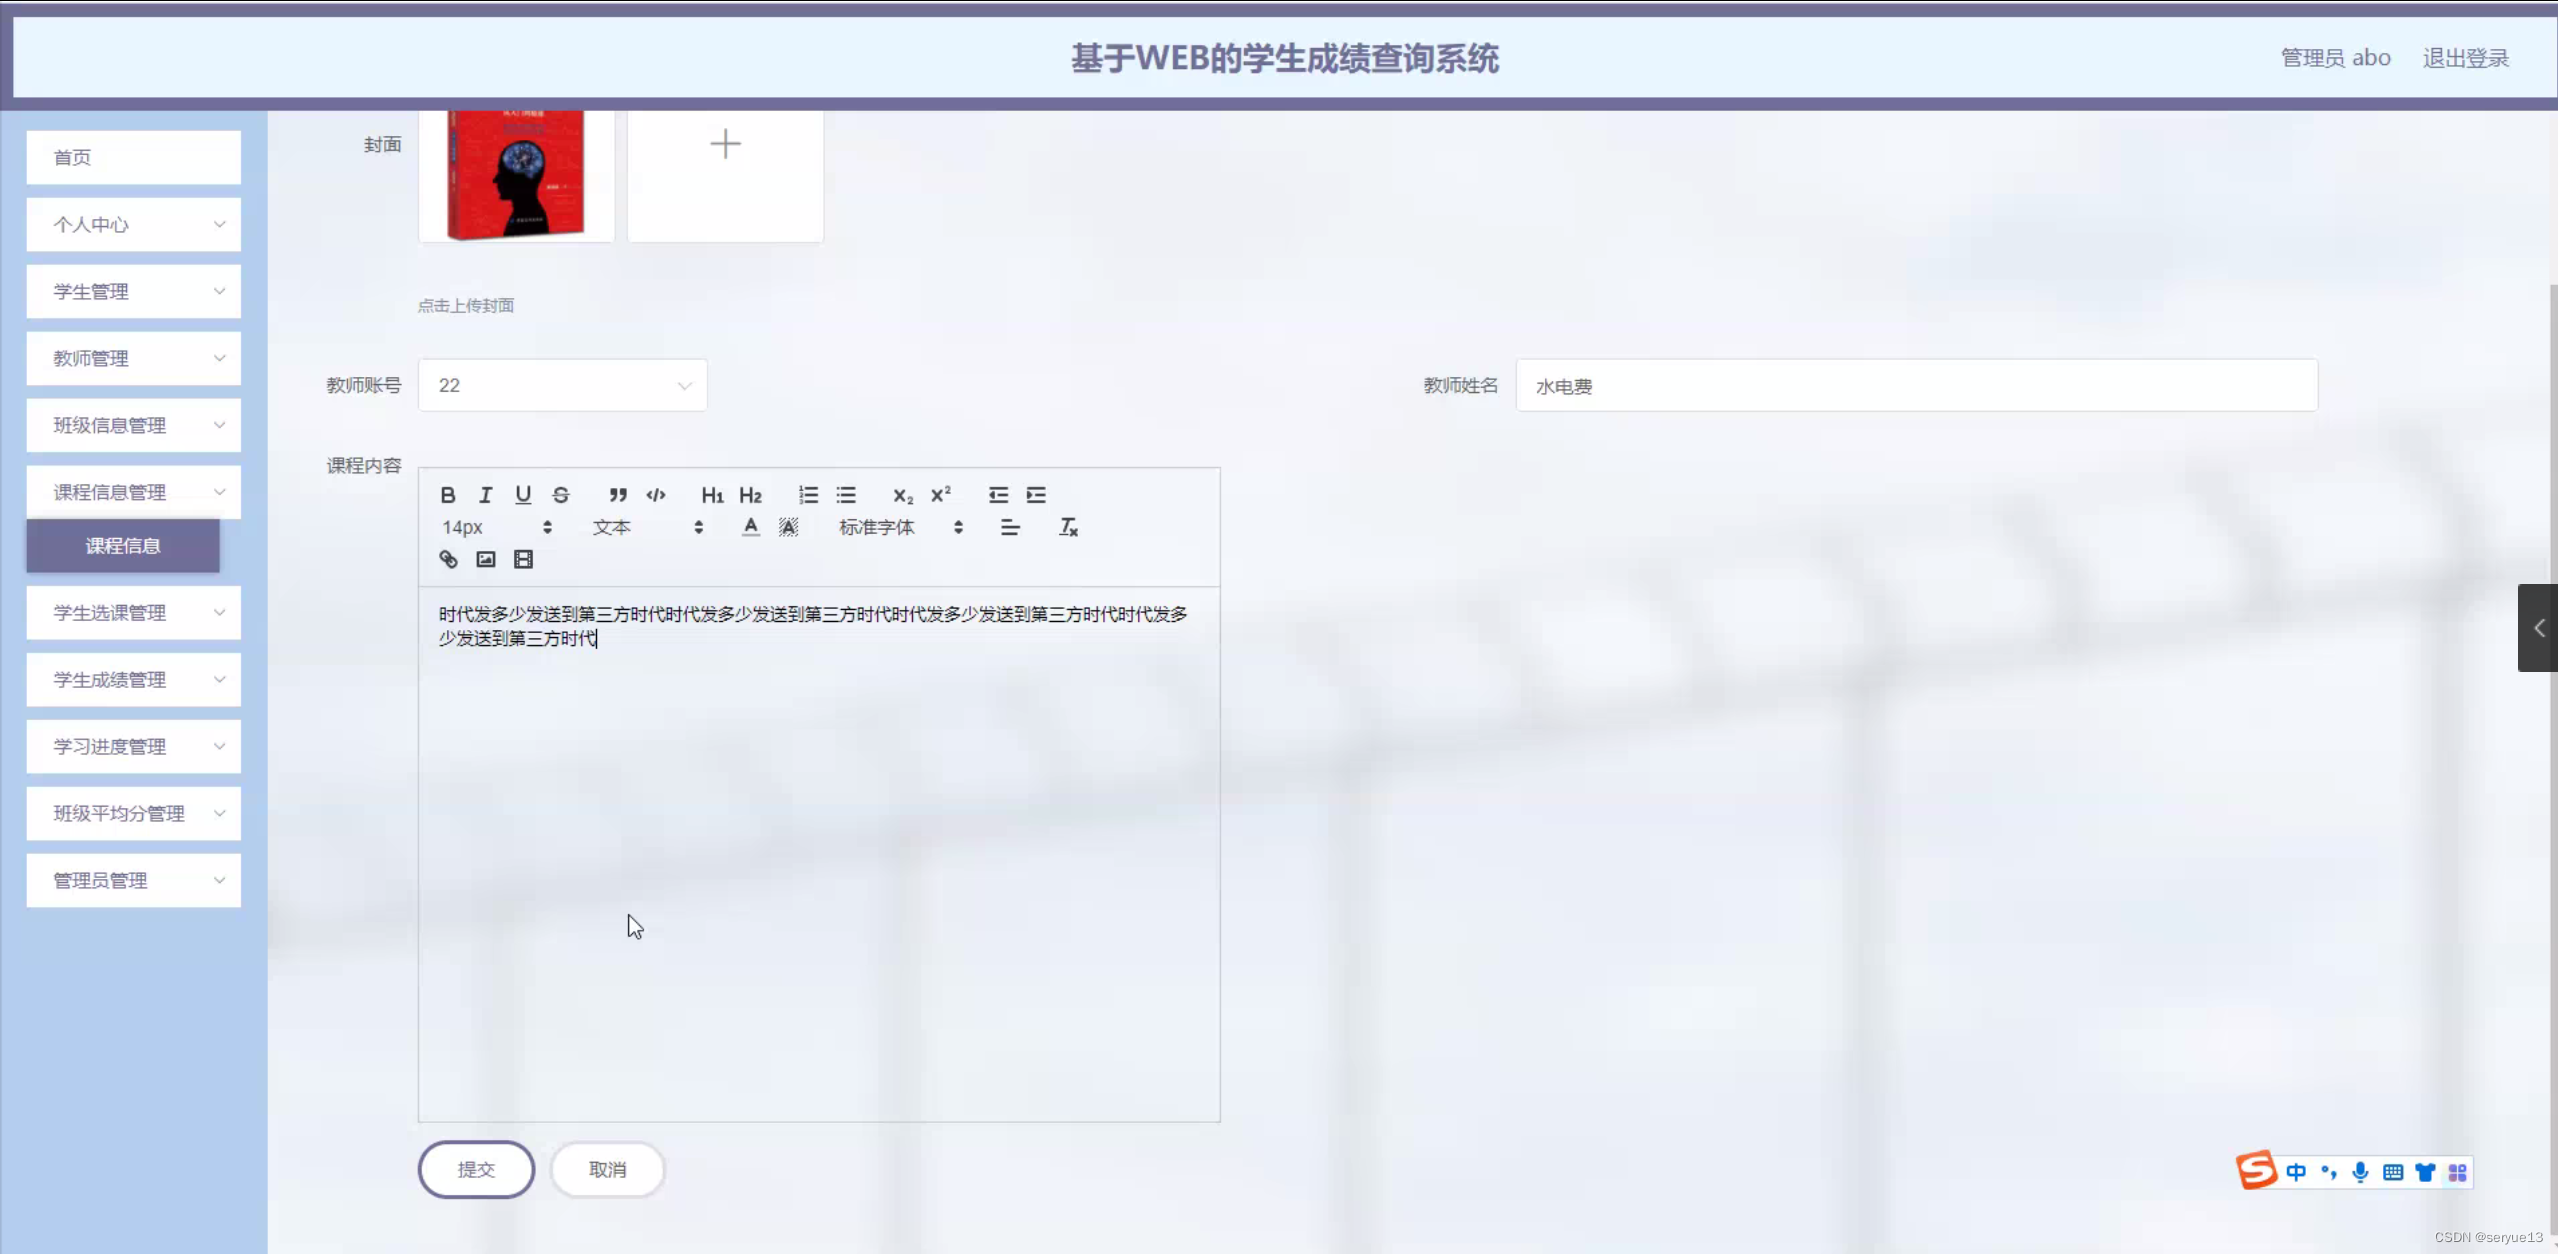Toggle heading H1 style in the editor
The image size is (2558, 1254).
click(712, 494)
